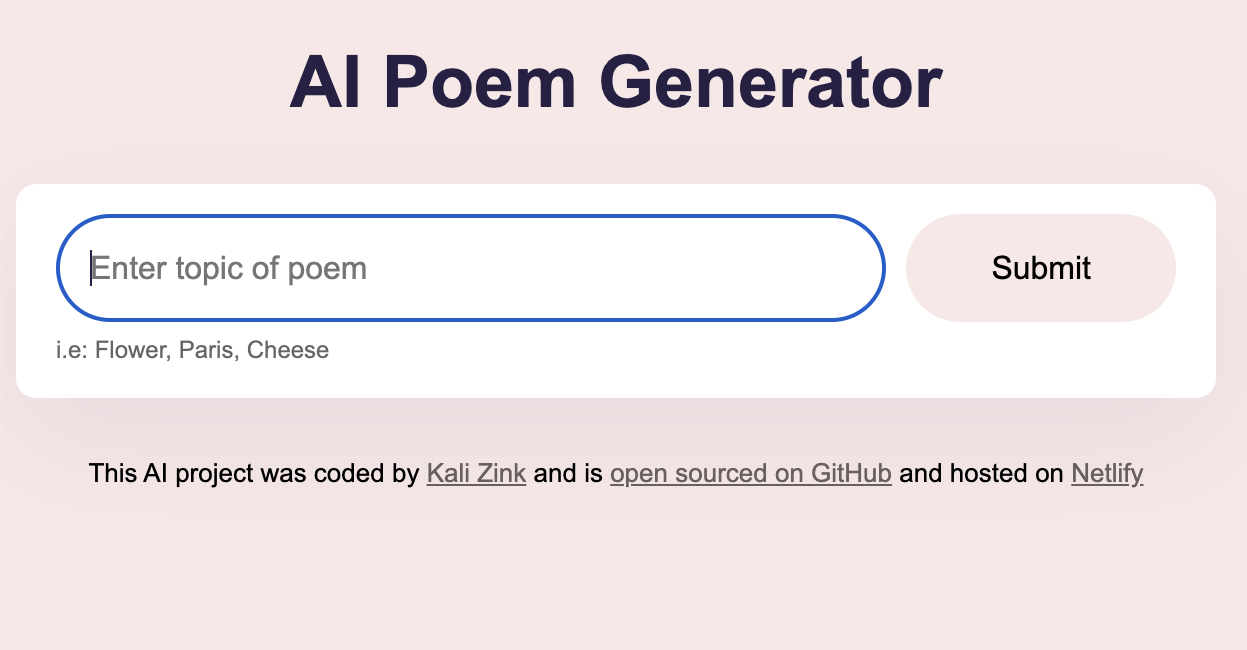The height and width of the screenshot is (650, 1247).
Task: Click the Kali Zink author credit
Action: (476, 473)
